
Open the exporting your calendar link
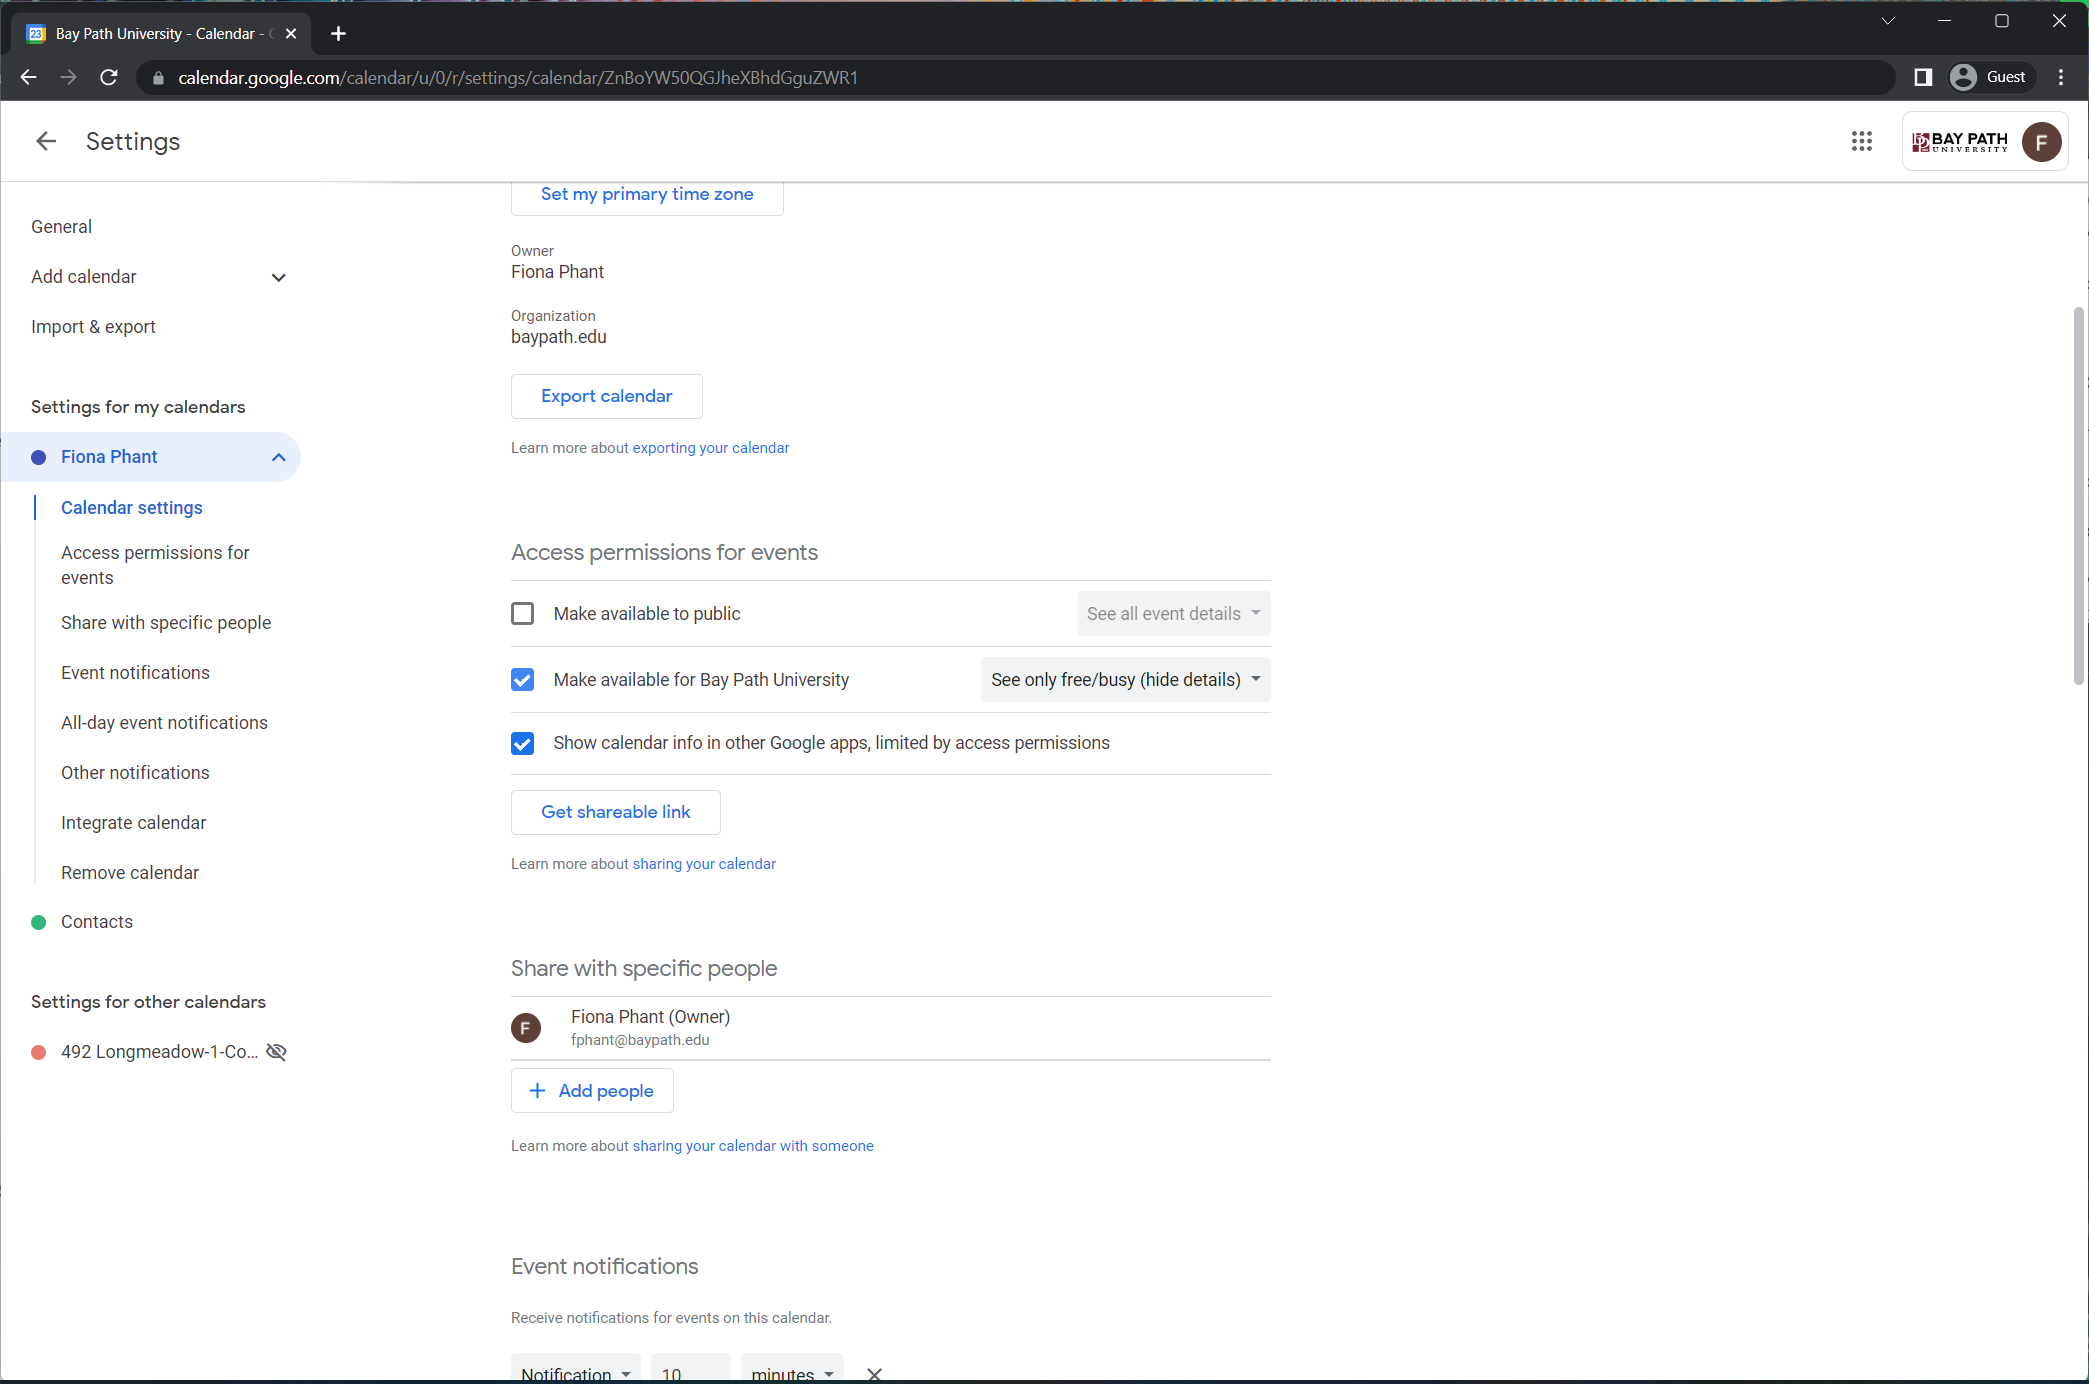(710, 448)
